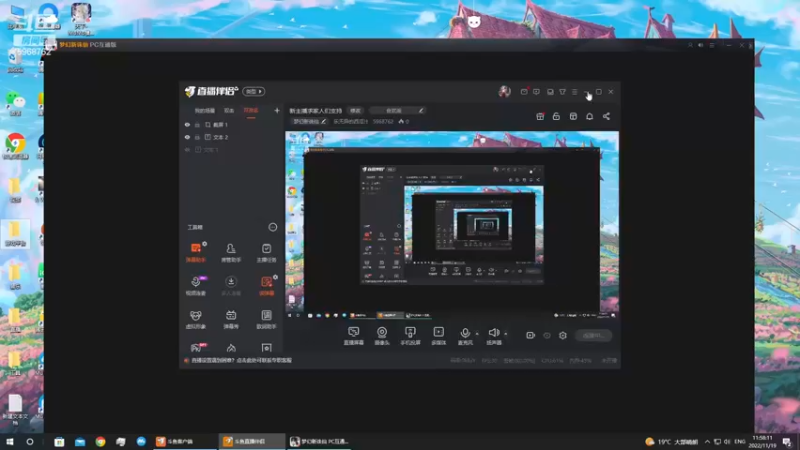Mute the 麦克风 microphone
Viewport: 800px width, 450px height.
tap(465, 336)
